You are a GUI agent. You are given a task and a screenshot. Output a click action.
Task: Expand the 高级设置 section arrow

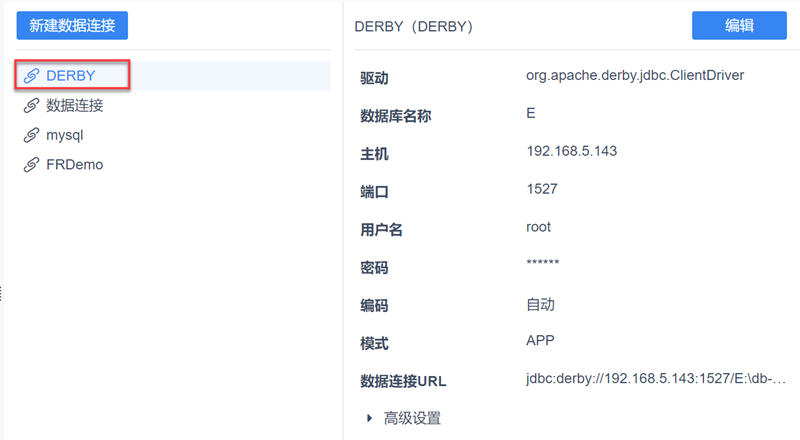369,419
